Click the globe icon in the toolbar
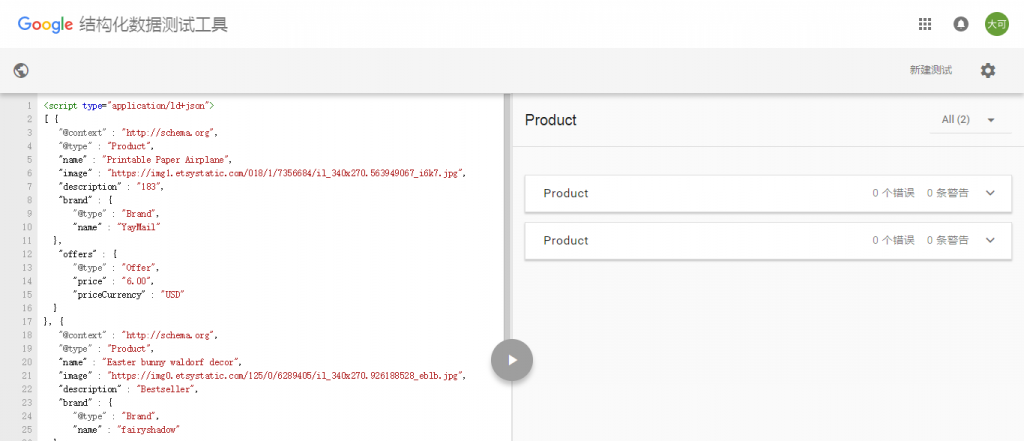 [21, 70]
